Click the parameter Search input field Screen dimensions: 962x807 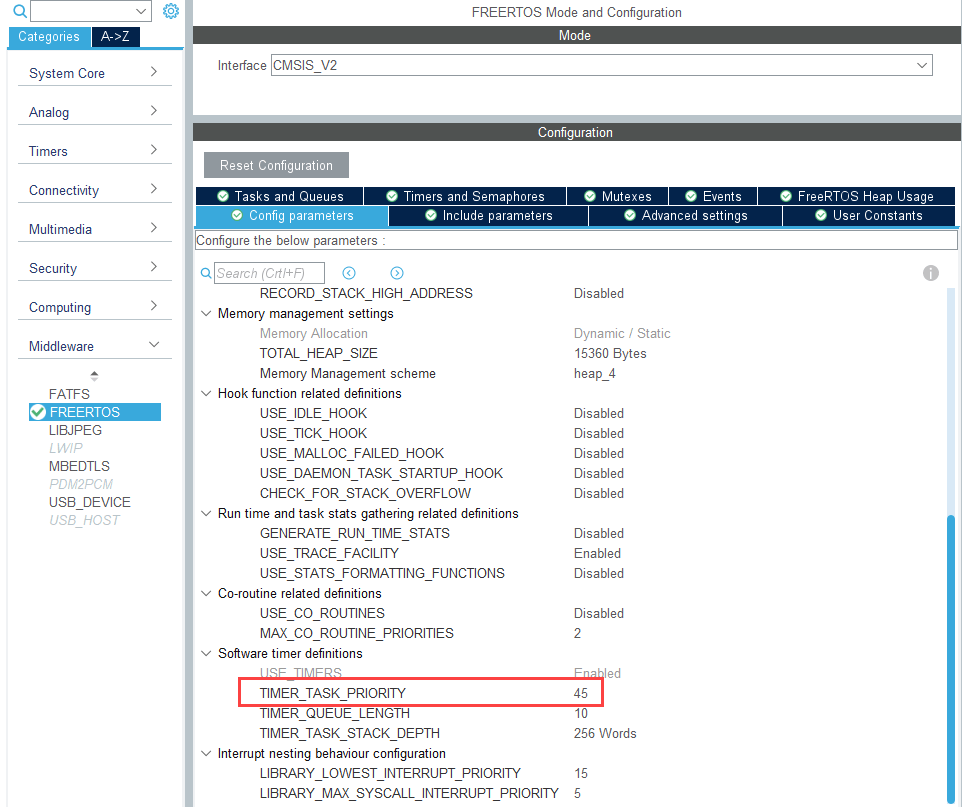pyautogui.click(x=269, y=273)
